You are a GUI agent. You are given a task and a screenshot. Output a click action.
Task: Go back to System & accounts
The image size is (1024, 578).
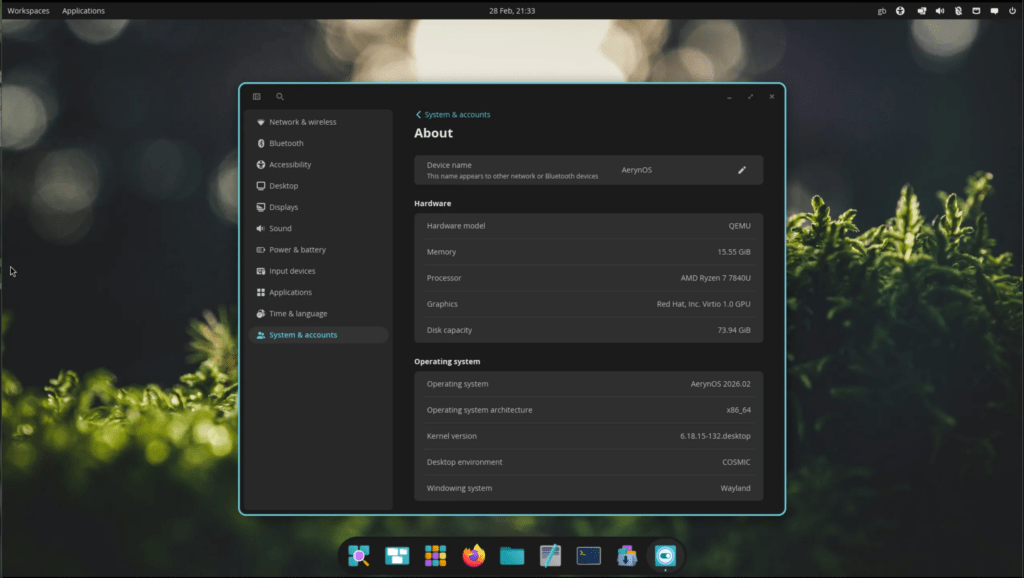pos(454,114)
